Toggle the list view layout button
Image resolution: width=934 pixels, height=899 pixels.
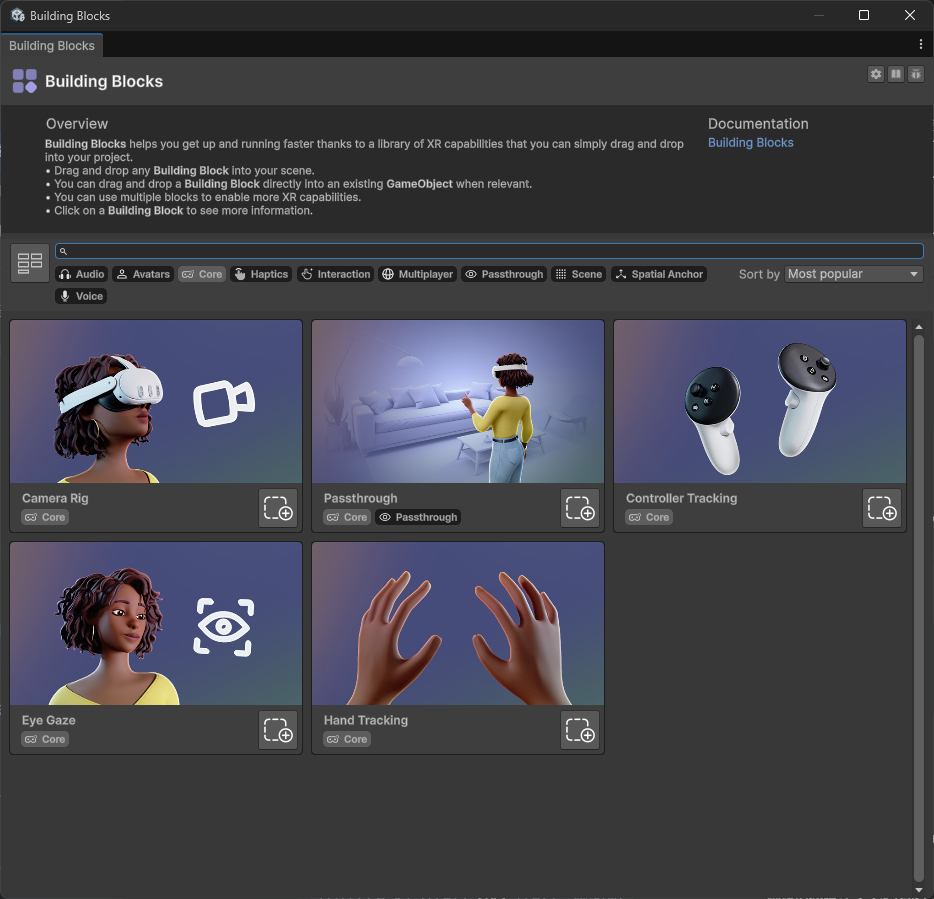pos(30,263)
